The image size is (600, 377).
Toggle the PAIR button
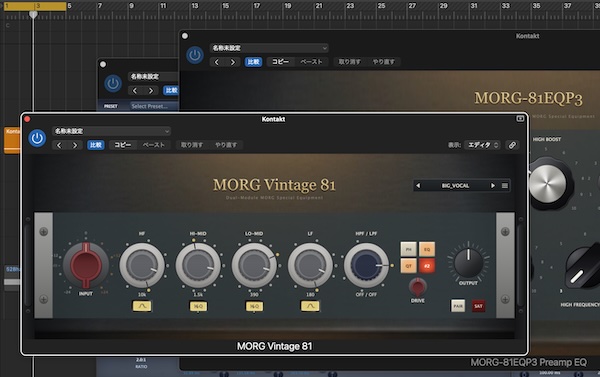458,306
